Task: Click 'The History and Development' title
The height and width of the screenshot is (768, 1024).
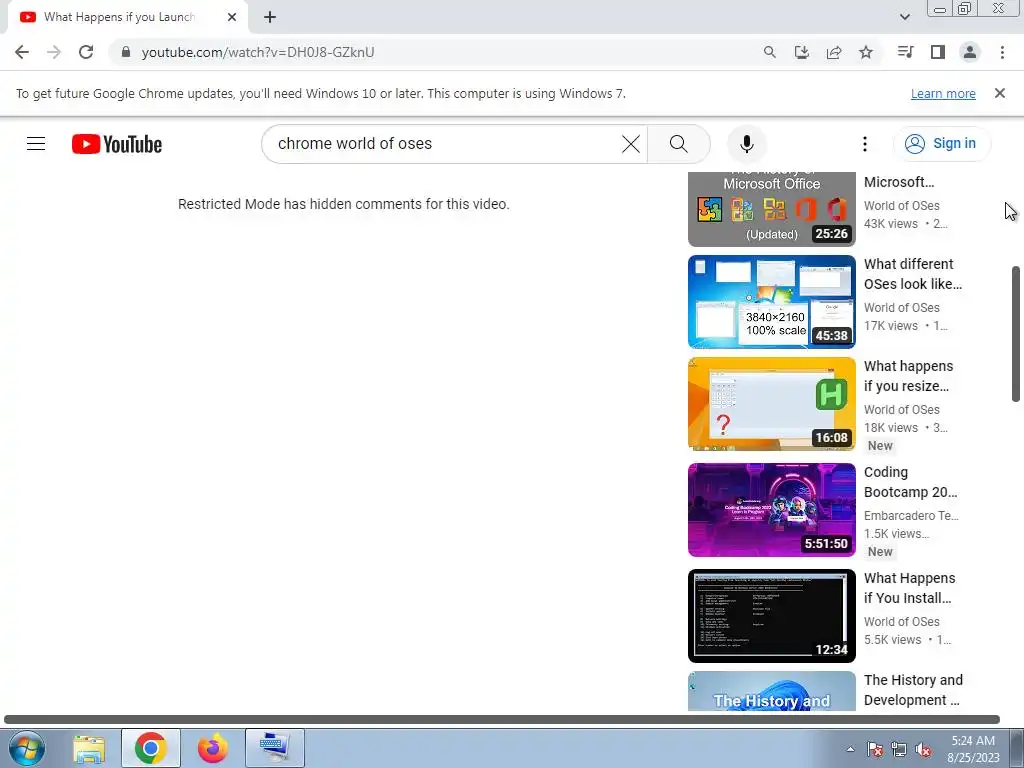Action: point(913,690)
